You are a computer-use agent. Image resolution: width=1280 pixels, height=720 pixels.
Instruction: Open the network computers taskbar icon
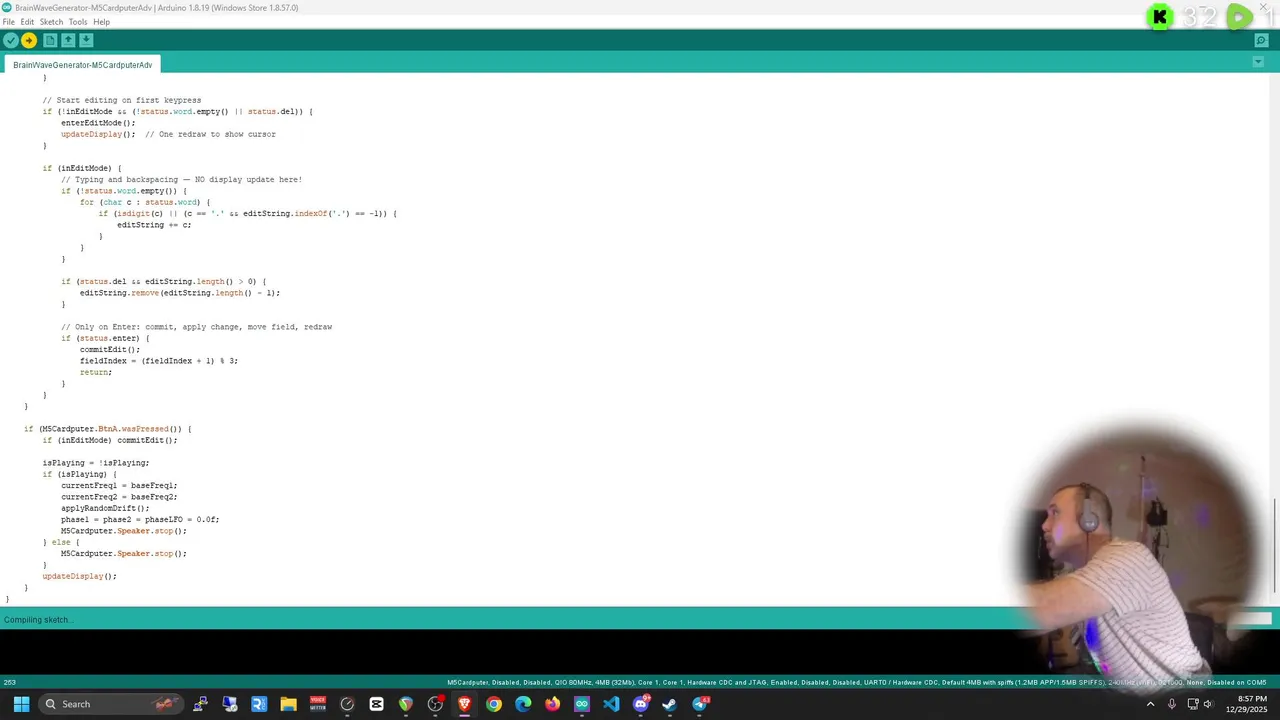(x=201, y=704)
